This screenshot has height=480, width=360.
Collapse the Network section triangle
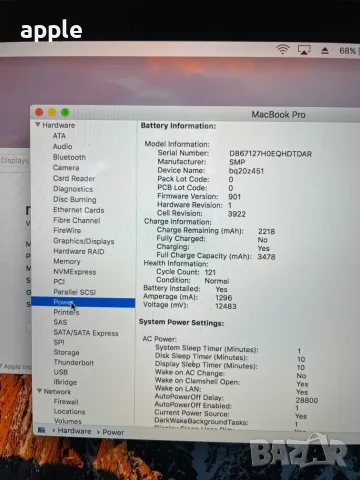39,391
